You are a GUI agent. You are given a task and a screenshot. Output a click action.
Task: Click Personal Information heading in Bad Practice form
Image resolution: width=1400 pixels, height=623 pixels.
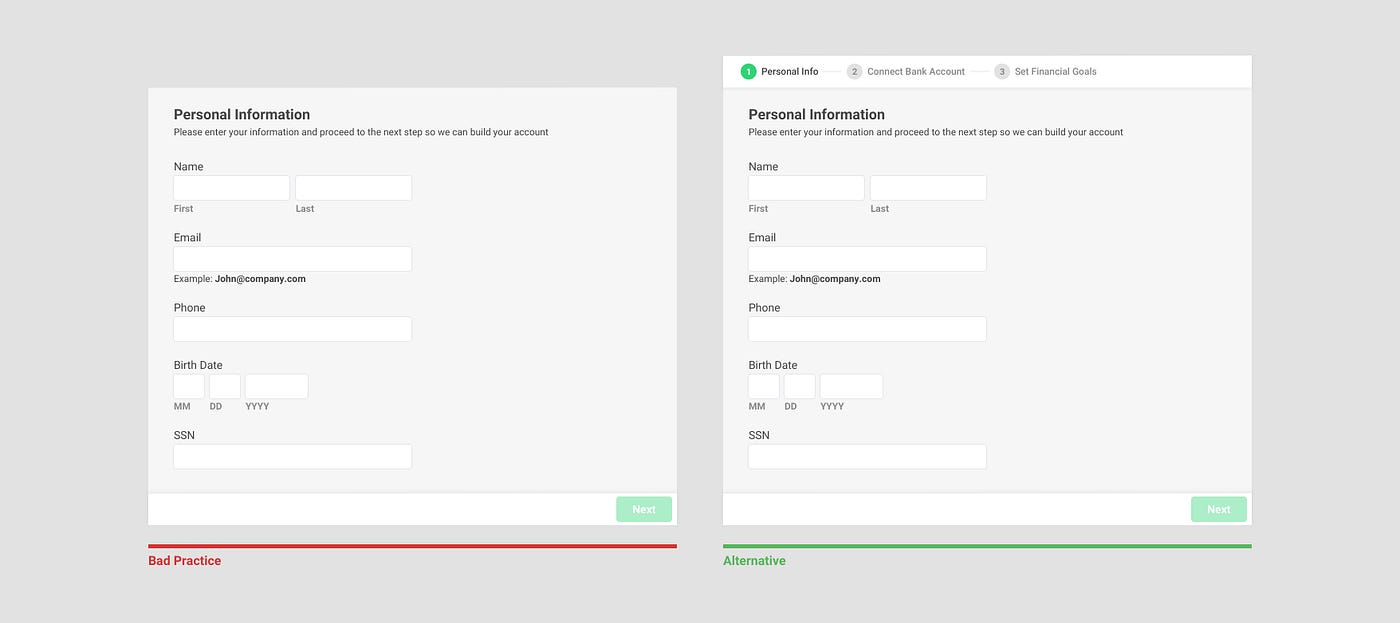pos(242,114)
